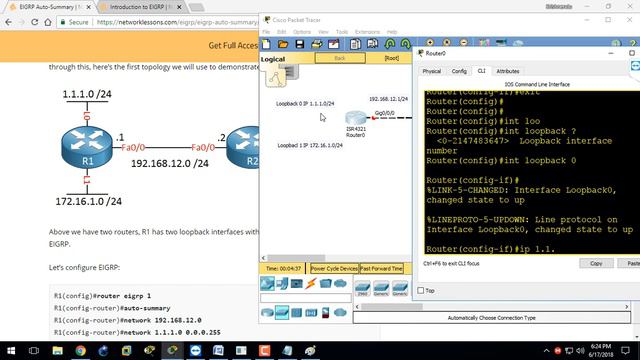The width and height of the screenshot is (640, 360).
Task: Click Fast Forward Time button
Action: (381, 269)
